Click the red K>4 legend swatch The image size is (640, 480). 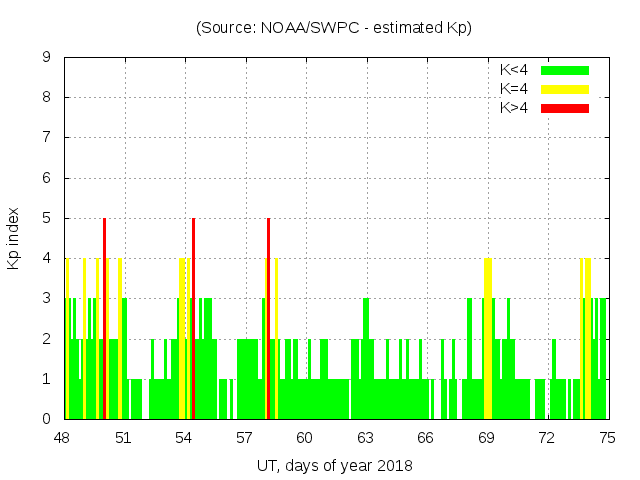(x=565, y=108)
